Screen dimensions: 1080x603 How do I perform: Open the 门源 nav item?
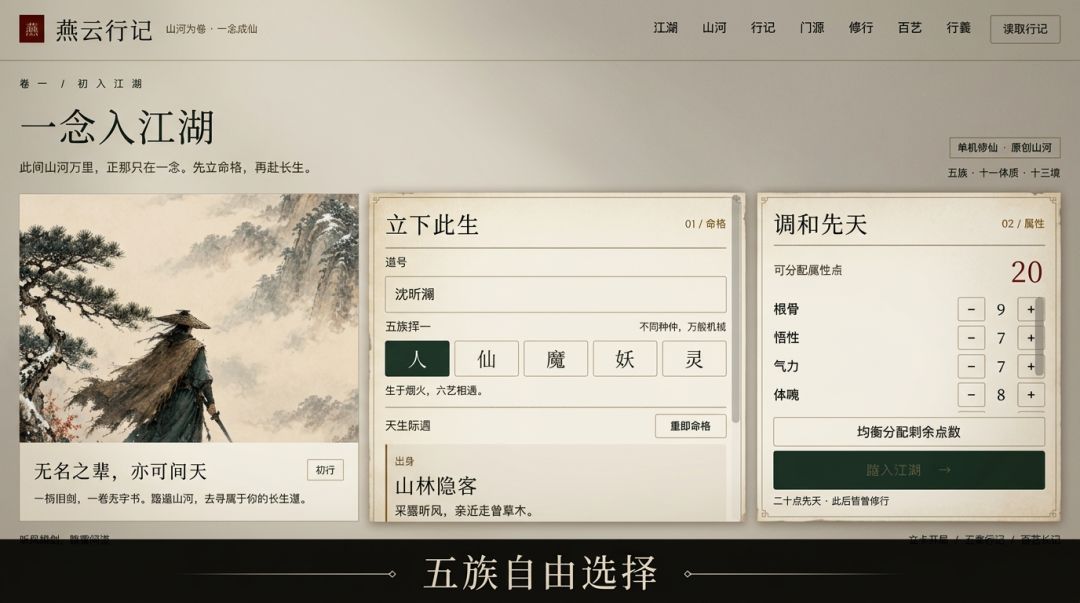pyautogui.click(x=812, y=28)
